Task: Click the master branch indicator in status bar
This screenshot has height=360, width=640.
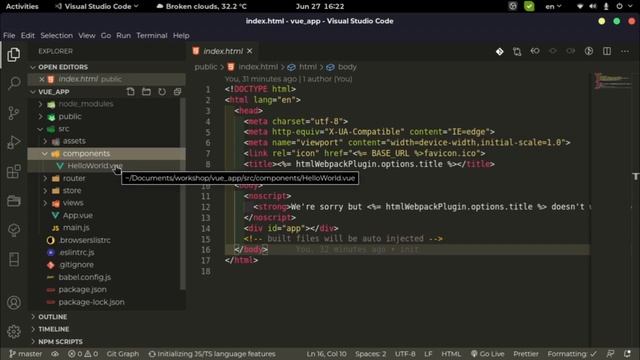Action: 25,354
